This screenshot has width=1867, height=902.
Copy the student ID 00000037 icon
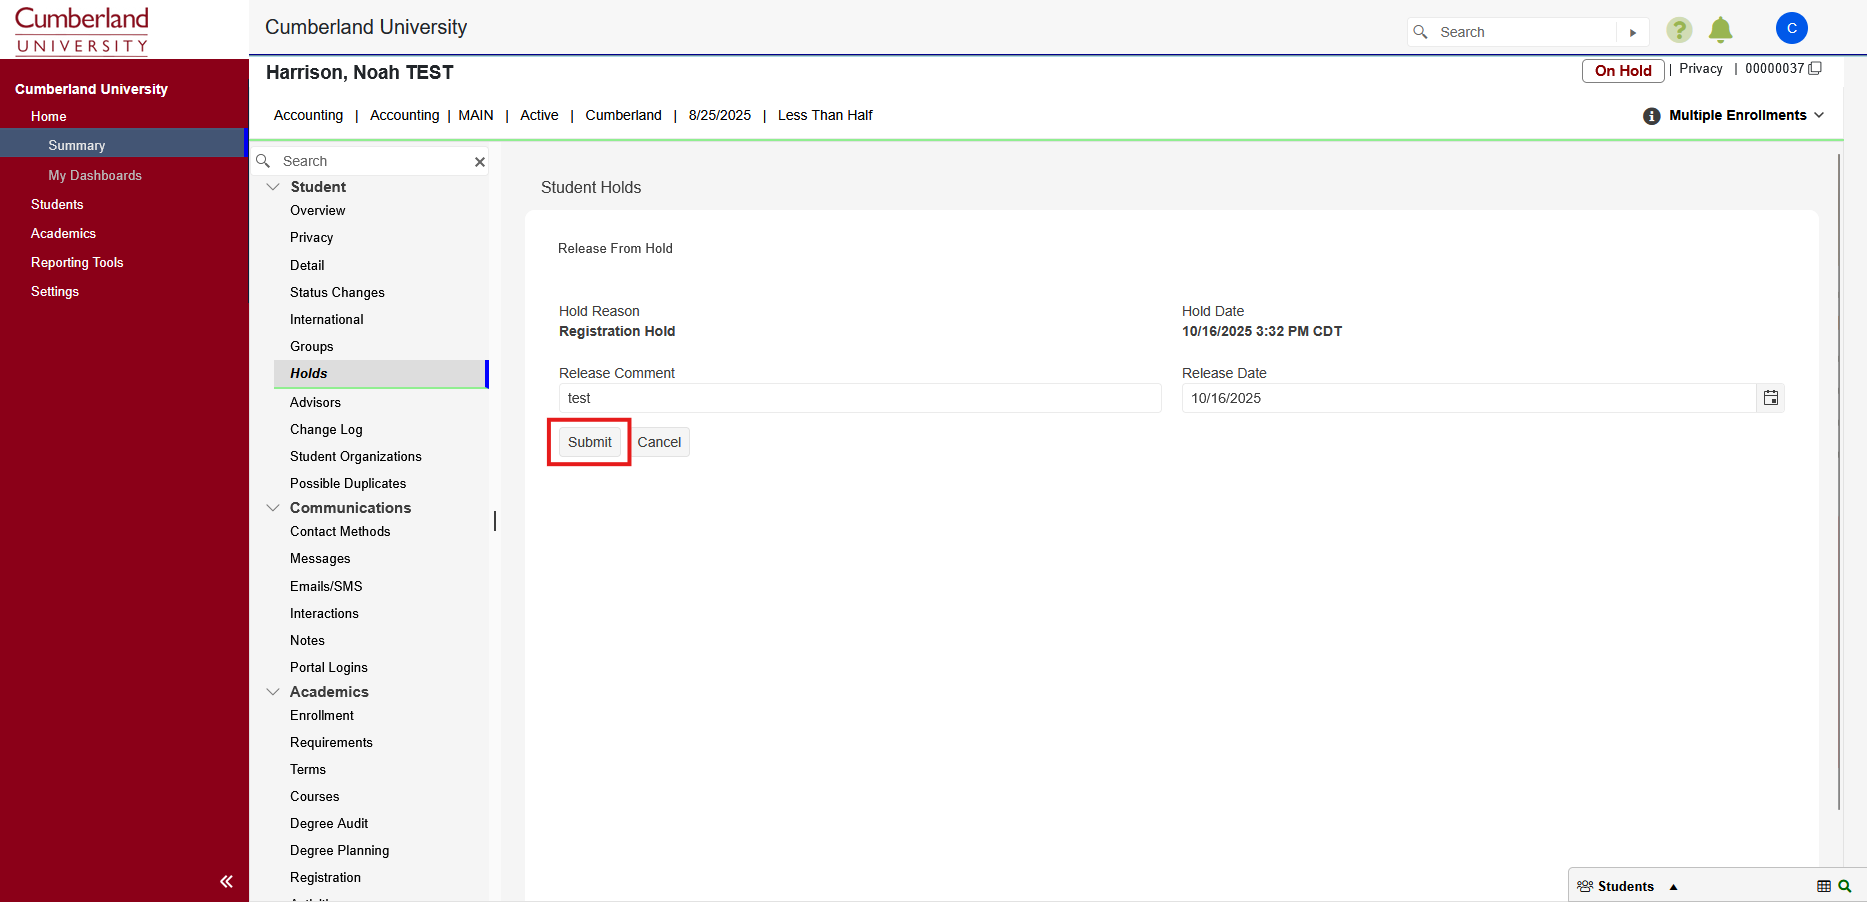[1815, 68]
